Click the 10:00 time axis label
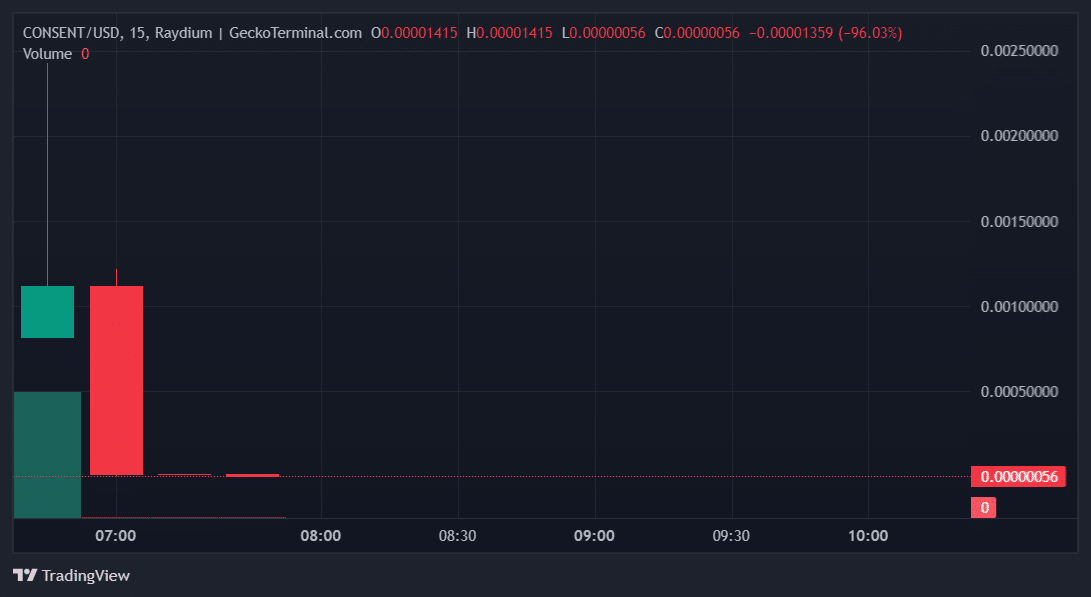The height and width of the screenshot is (597, 1091). 867,536
